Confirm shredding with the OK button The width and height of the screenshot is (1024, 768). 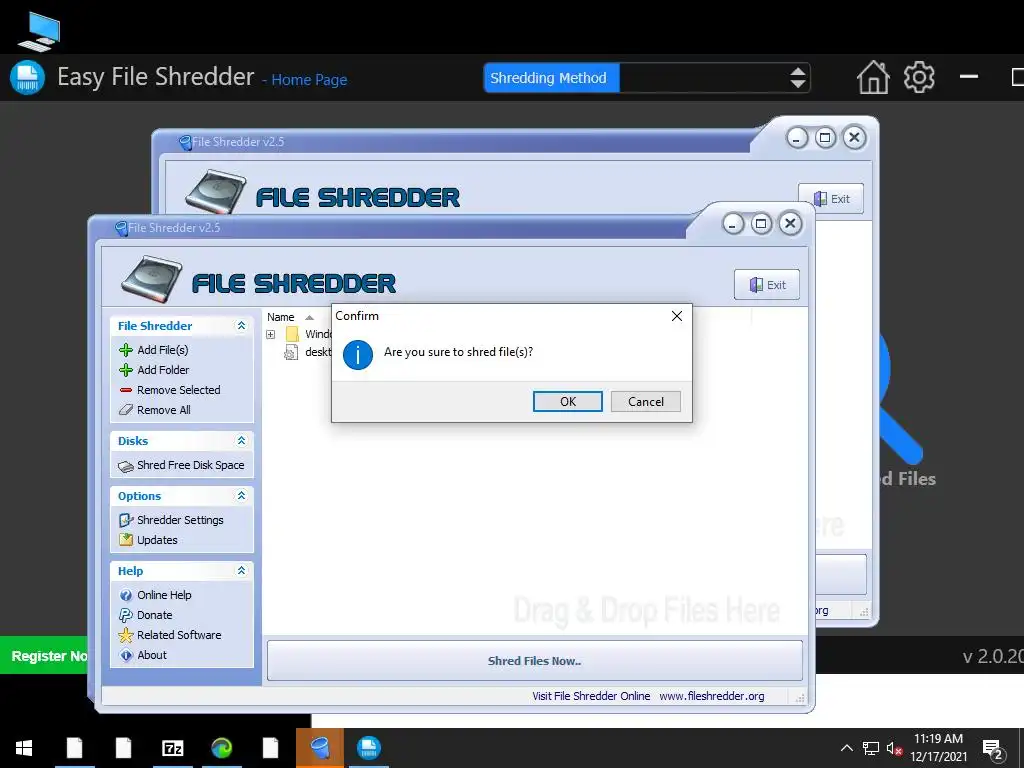[x=568, y=402]
